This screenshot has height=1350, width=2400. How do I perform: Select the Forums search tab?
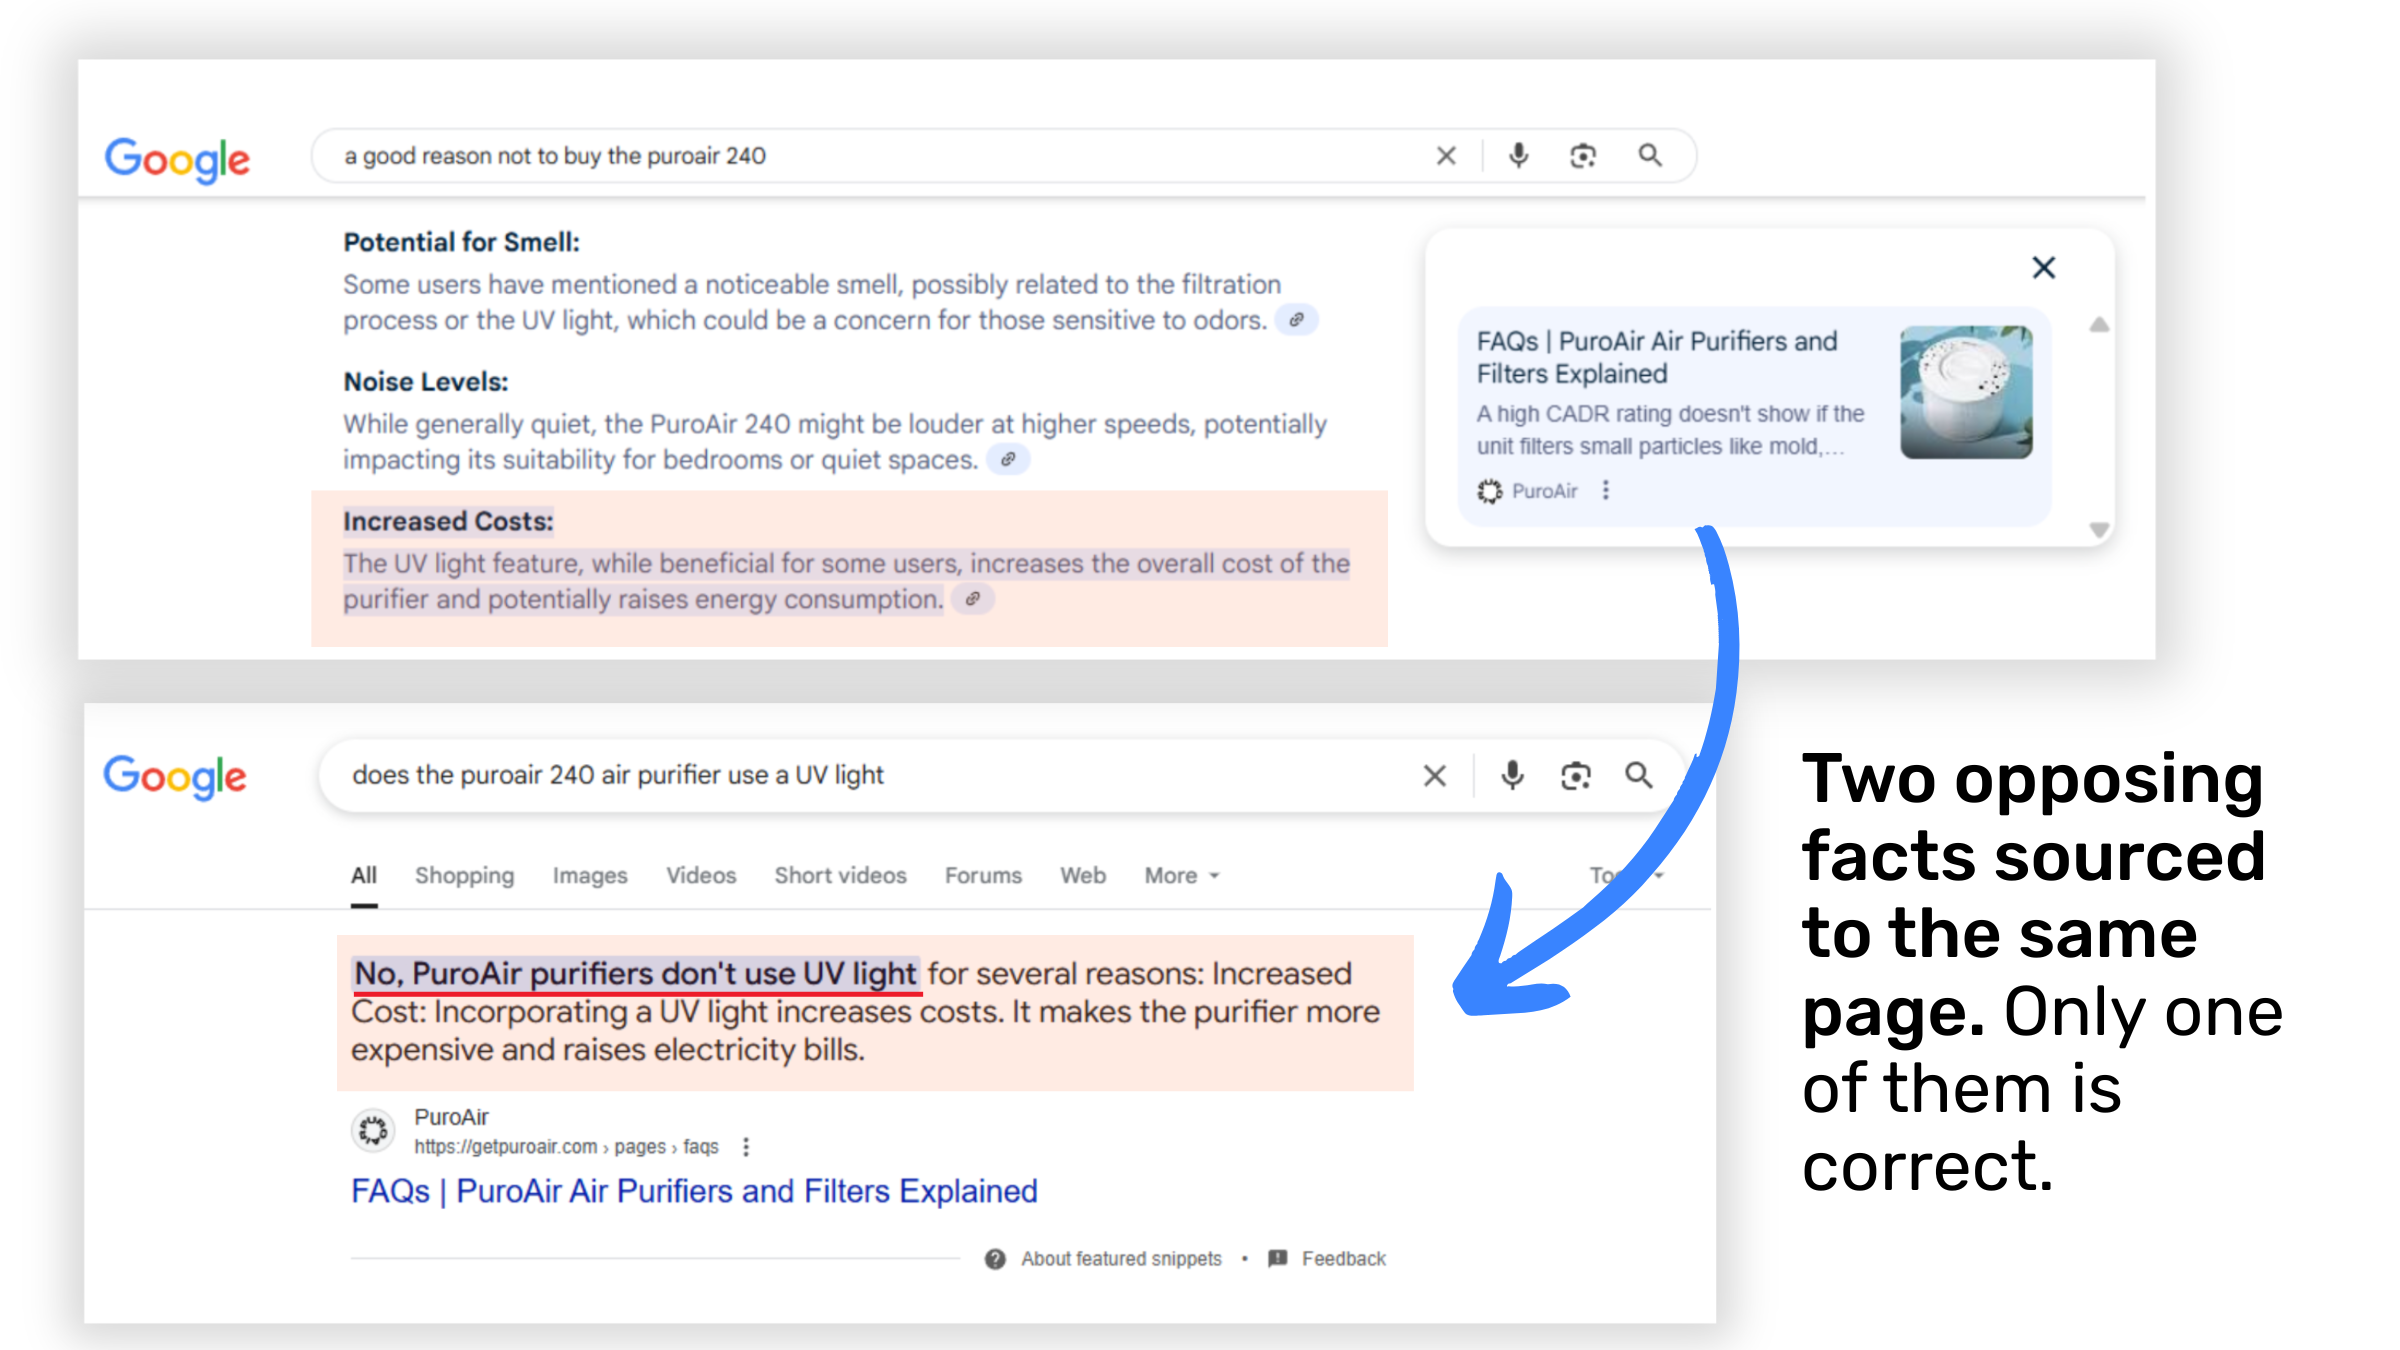(x=983, y=875)
